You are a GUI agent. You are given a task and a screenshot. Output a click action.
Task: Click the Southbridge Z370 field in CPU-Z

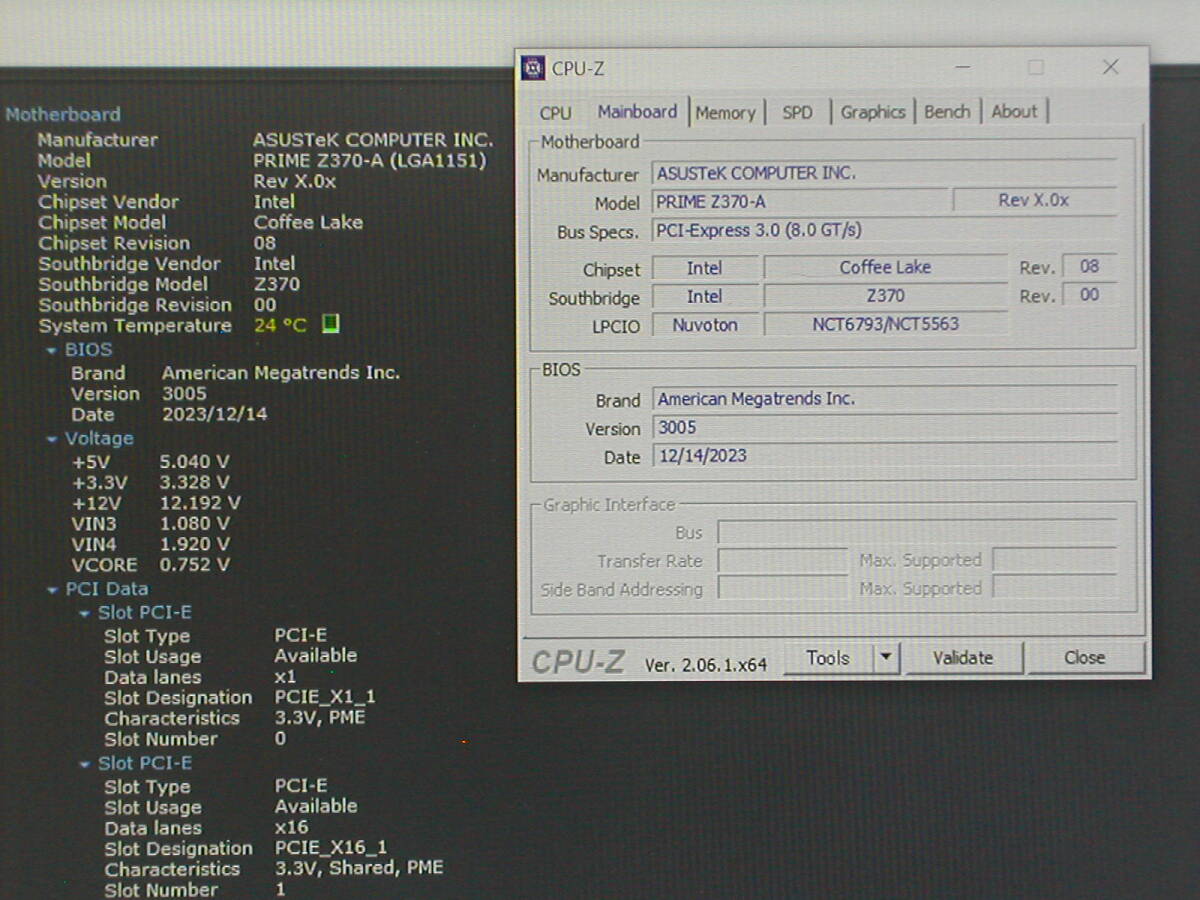pos(885,296)
